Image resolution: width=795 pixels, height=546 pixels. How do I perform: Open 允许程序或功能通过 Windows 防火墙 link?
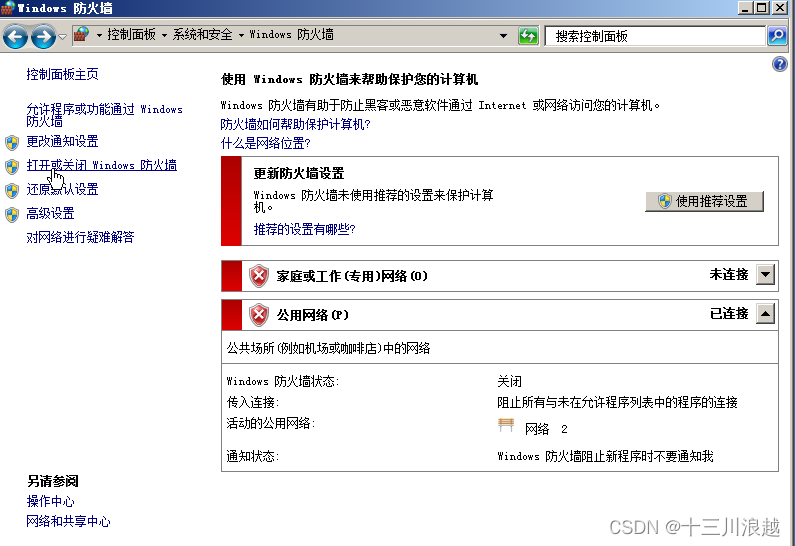click(x=104, y=115)
